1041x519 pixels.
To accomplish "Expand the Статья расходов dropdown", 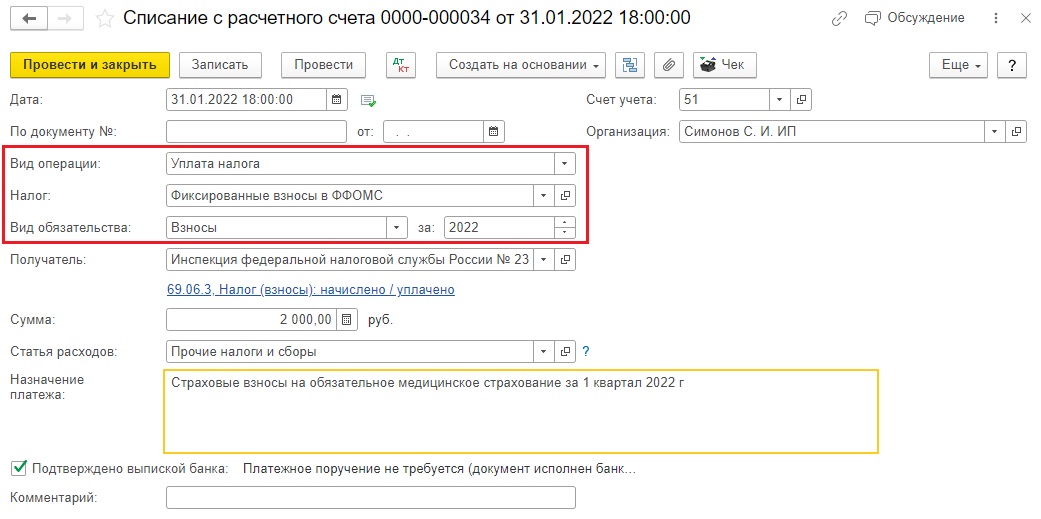I will pos(544,352).
